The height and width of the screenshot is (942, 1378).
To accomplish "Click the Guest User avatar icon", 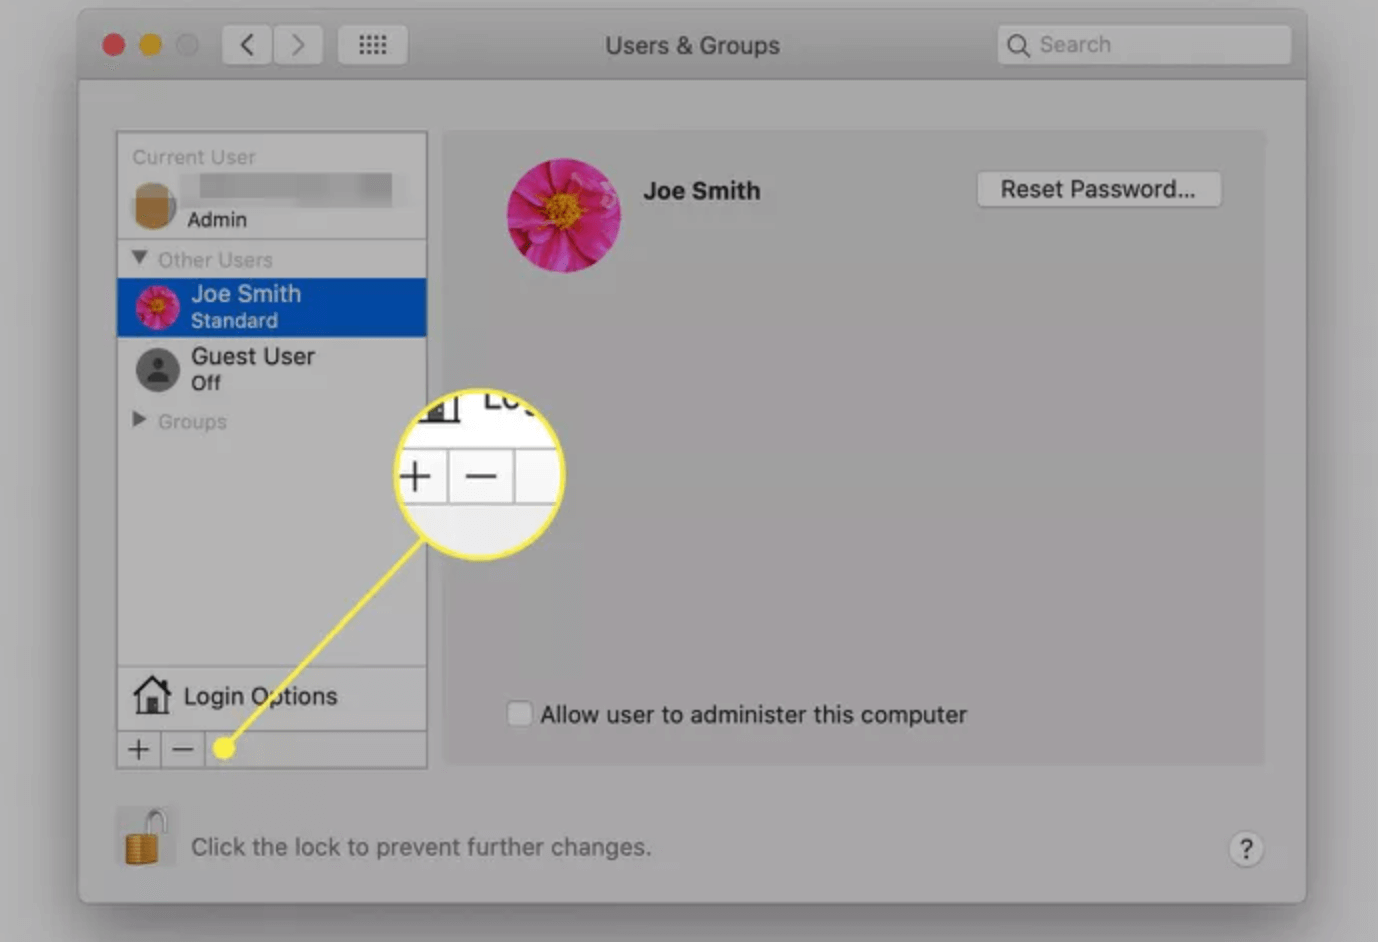I will pos(157,368).
